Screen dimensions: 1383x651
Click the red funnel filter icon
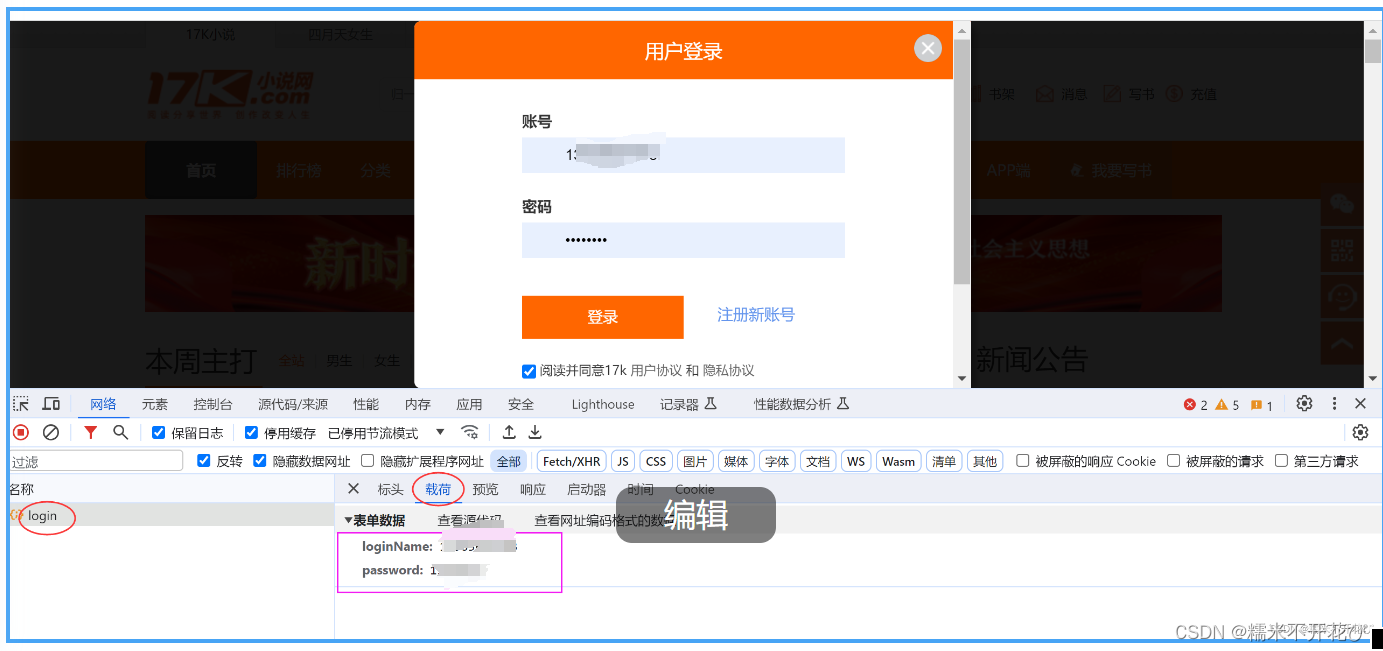pyautogui.click(x=90, y=431)
